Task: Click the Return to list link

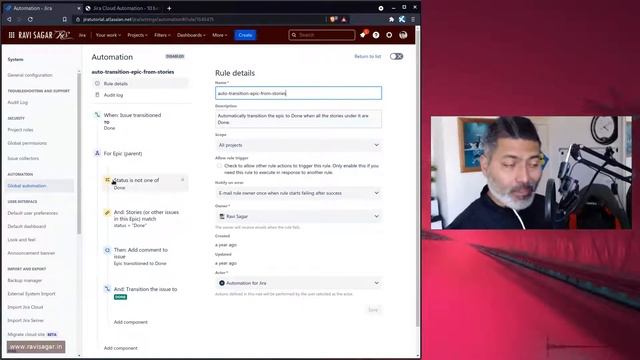Action: 367,56
